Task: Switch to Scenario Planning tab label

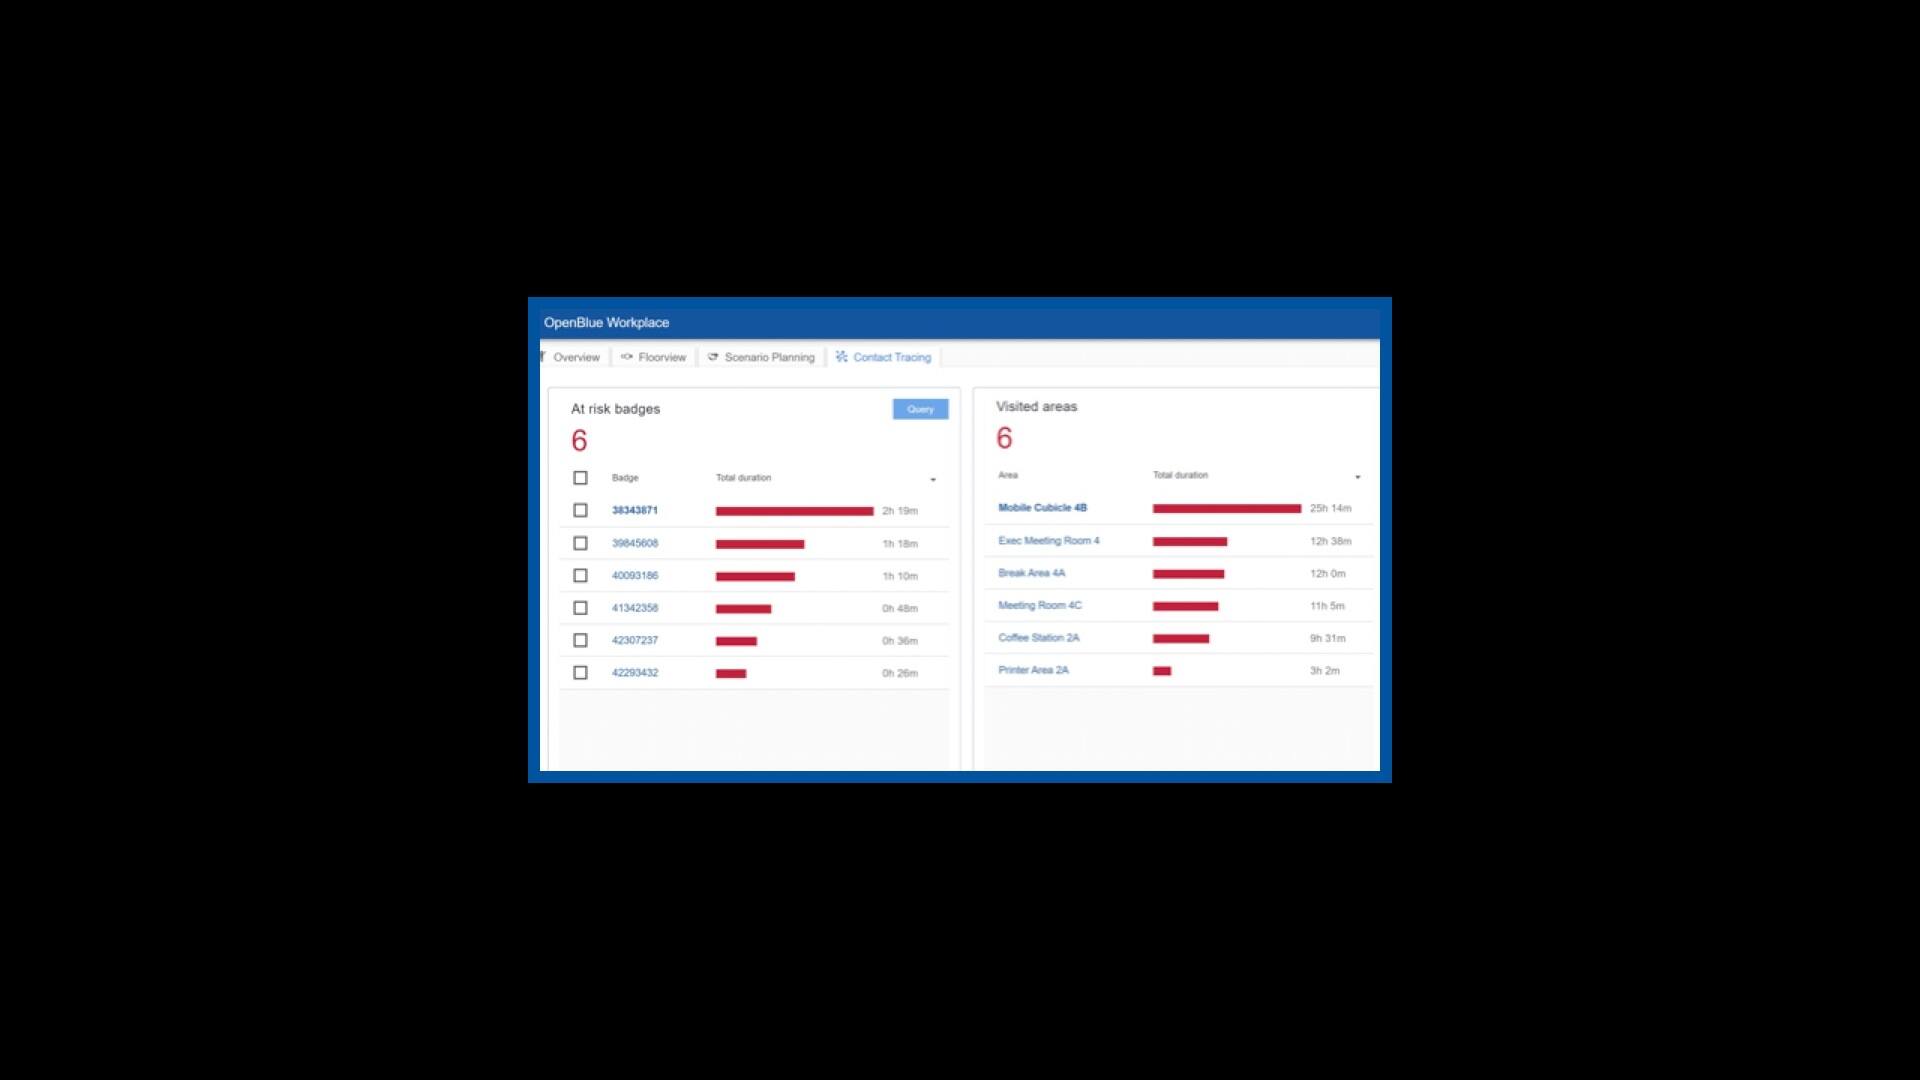Action: [x=769, y=357]
